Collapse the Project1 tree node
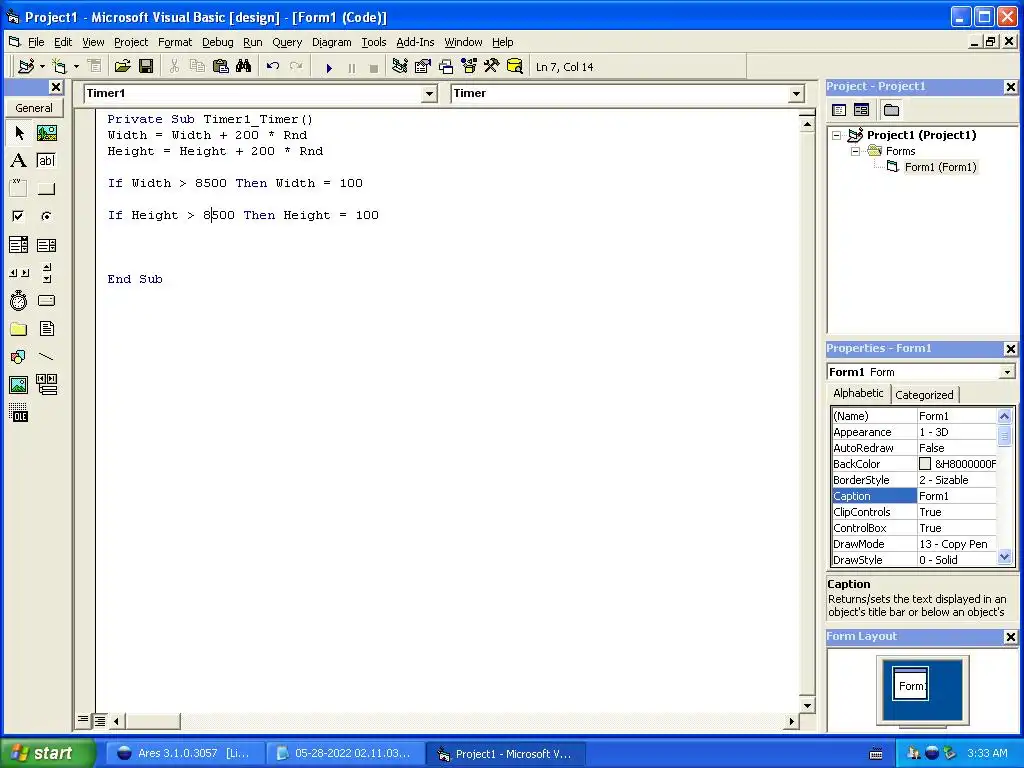The width and height of the screenshot is (1024, 768). (x=837, y=135)
